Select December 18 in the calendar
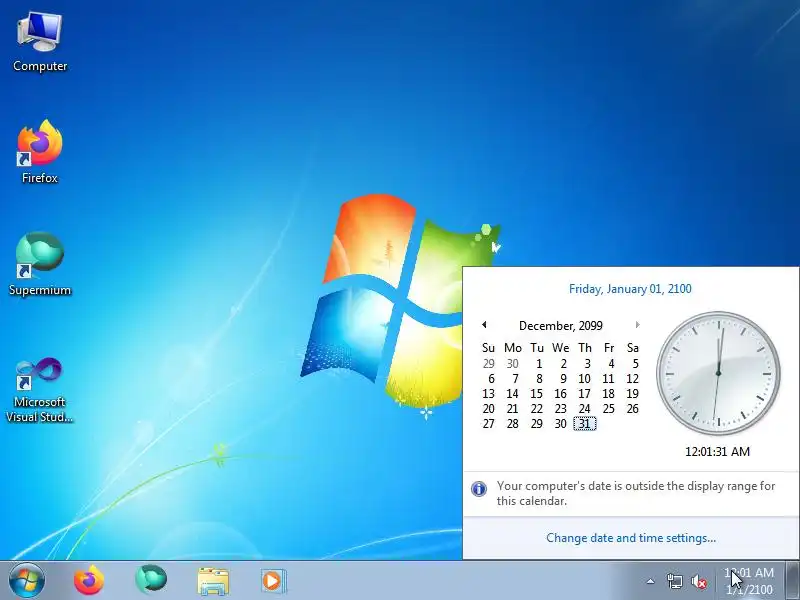Screen dimensions: 800x600 pos(608,394)
